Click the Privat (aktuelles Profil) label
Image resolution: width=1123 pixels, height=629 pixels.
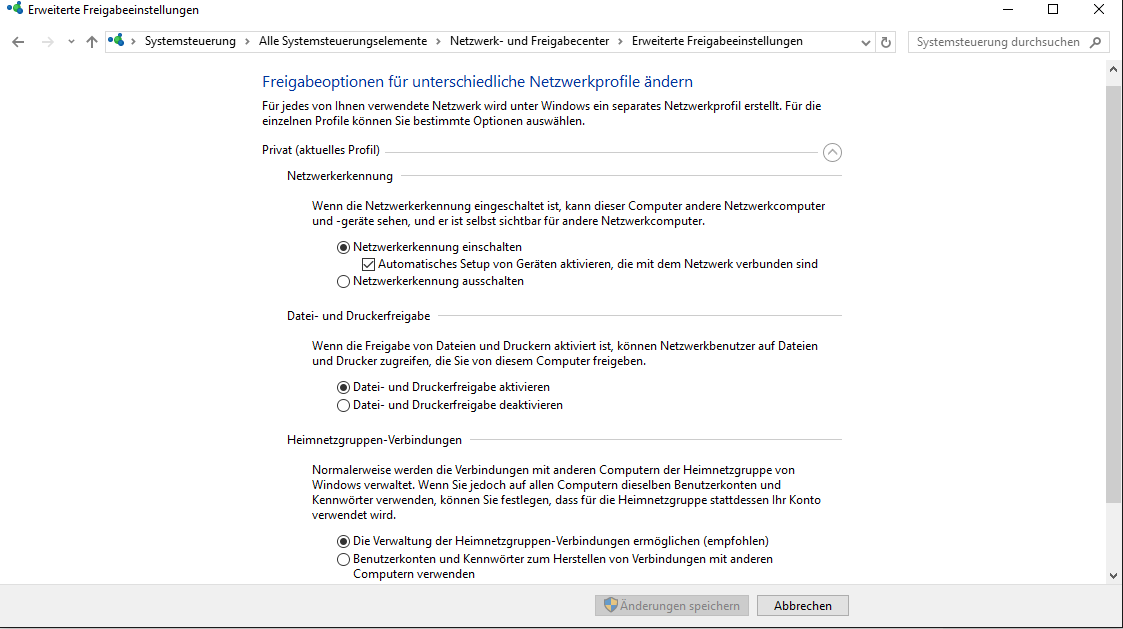click(x=321, y=150)
